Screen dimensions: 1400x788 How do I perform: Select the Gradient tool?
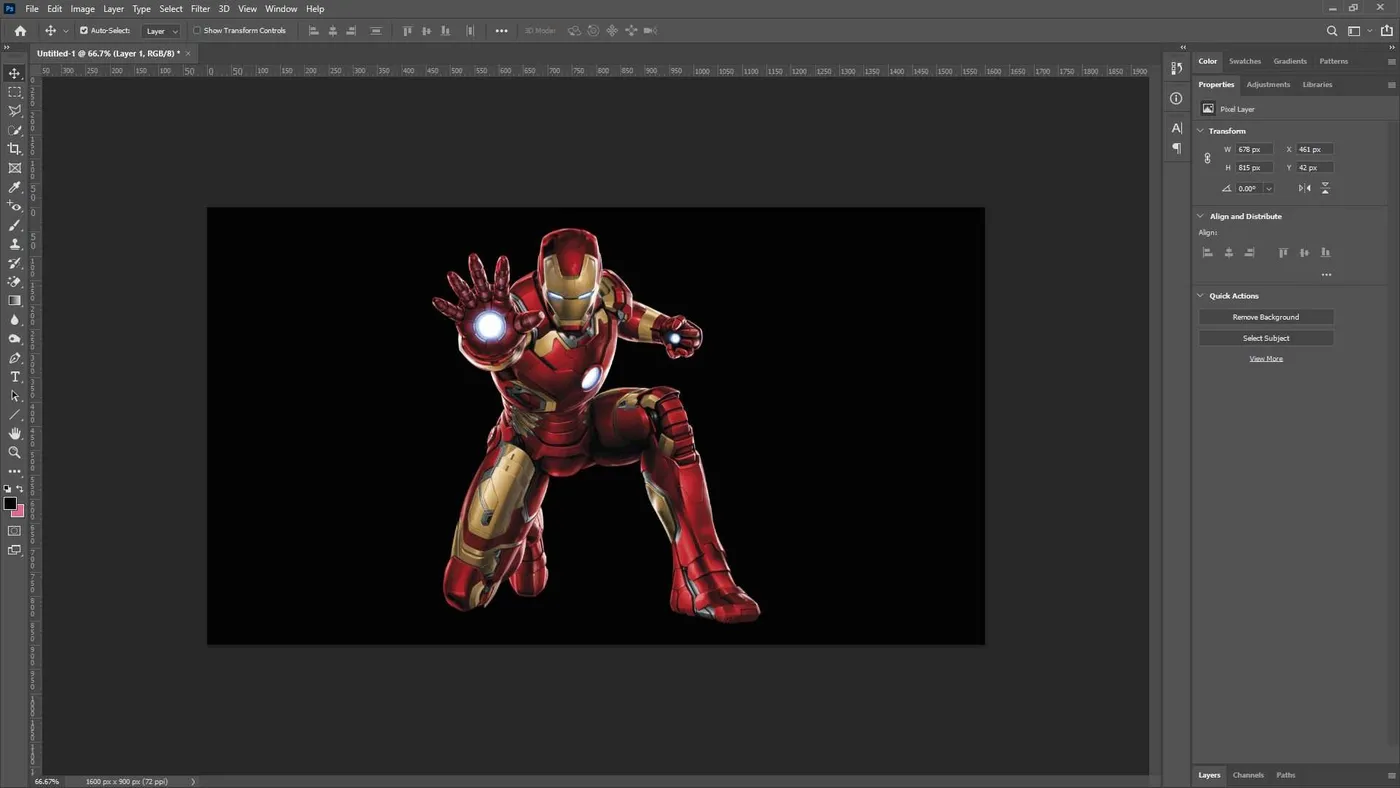pos(15,301)
